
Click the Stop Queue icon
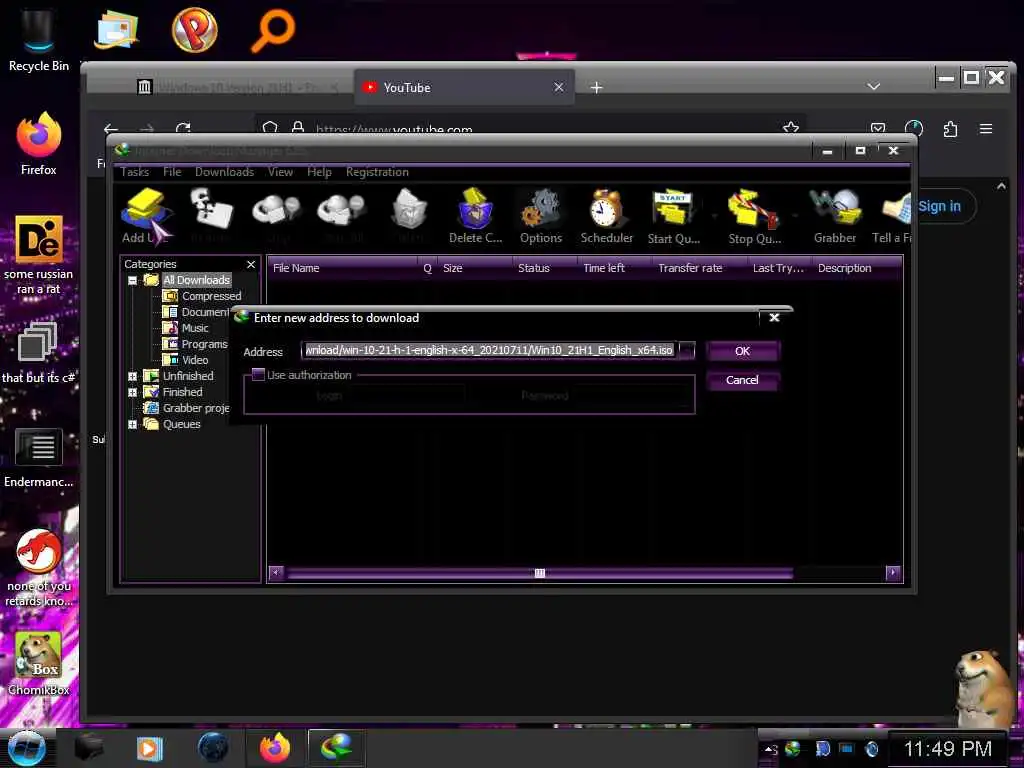(x=754, y=216)
